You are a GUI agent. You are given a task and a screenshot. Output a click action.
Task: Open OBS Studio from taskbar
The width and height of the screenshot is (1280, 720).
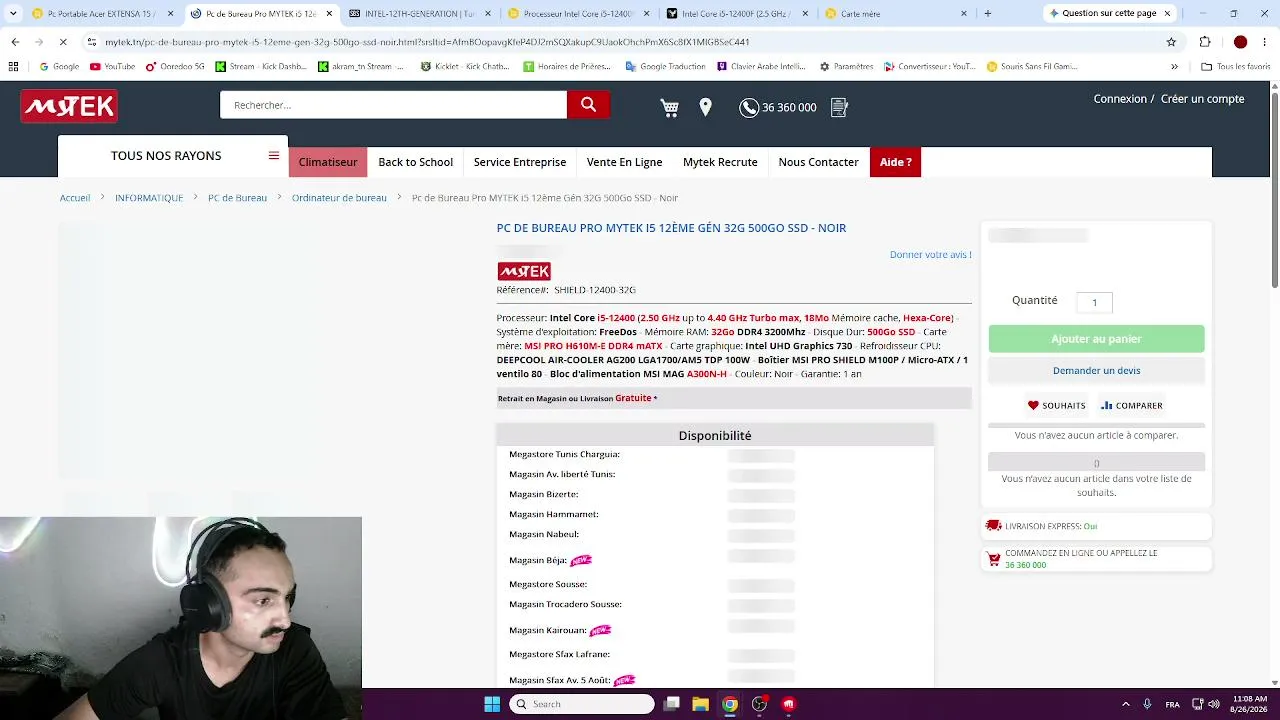tap(759, 704)
